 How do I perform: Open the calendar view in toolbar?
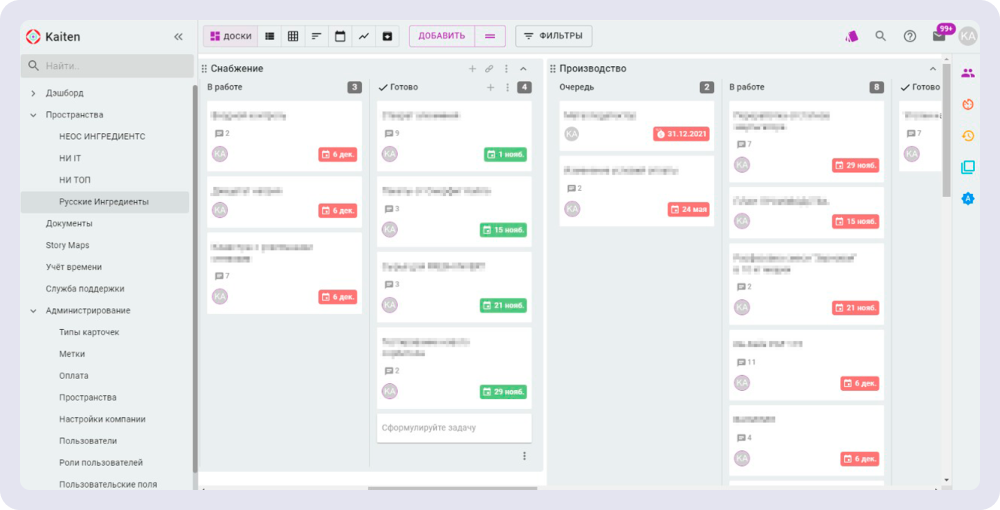pyautogui.click(x=340, y=36)
